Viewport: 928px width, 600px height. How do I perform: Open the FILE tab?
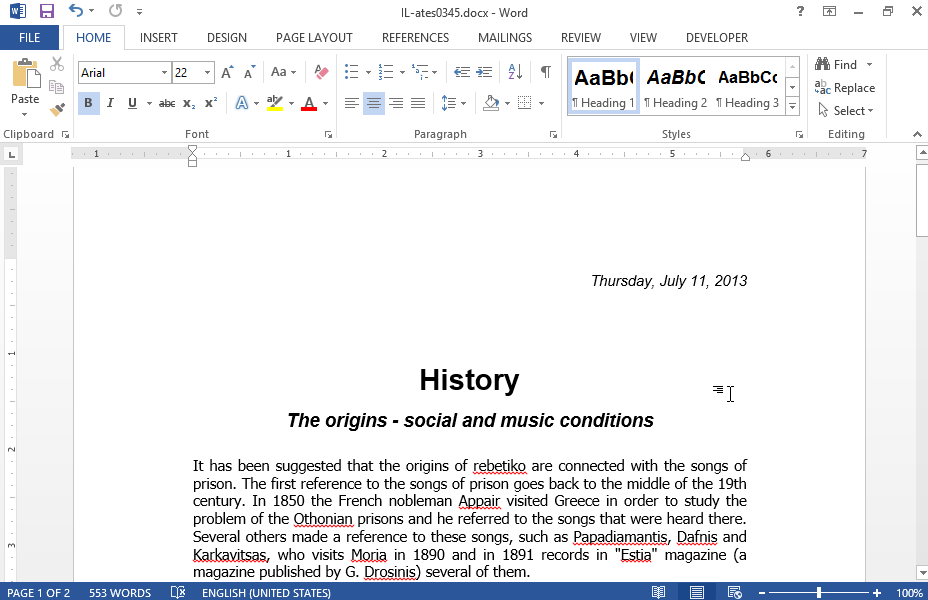30,38
